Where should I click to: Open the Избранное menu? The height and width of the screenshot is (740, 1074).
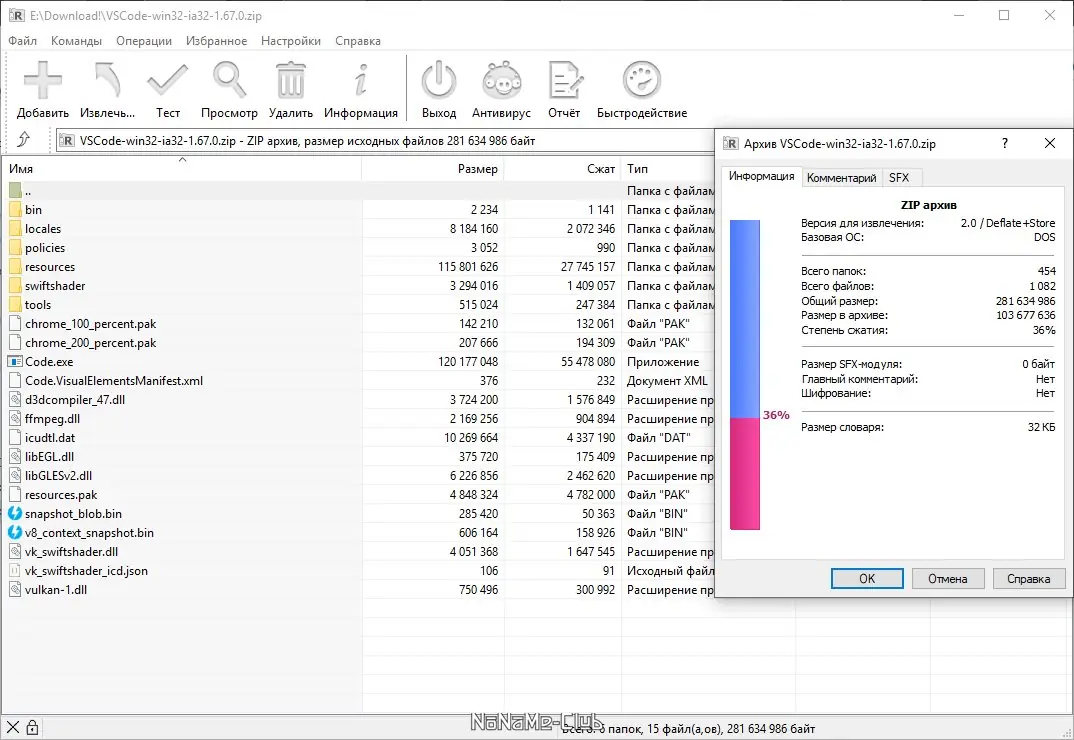216,40
